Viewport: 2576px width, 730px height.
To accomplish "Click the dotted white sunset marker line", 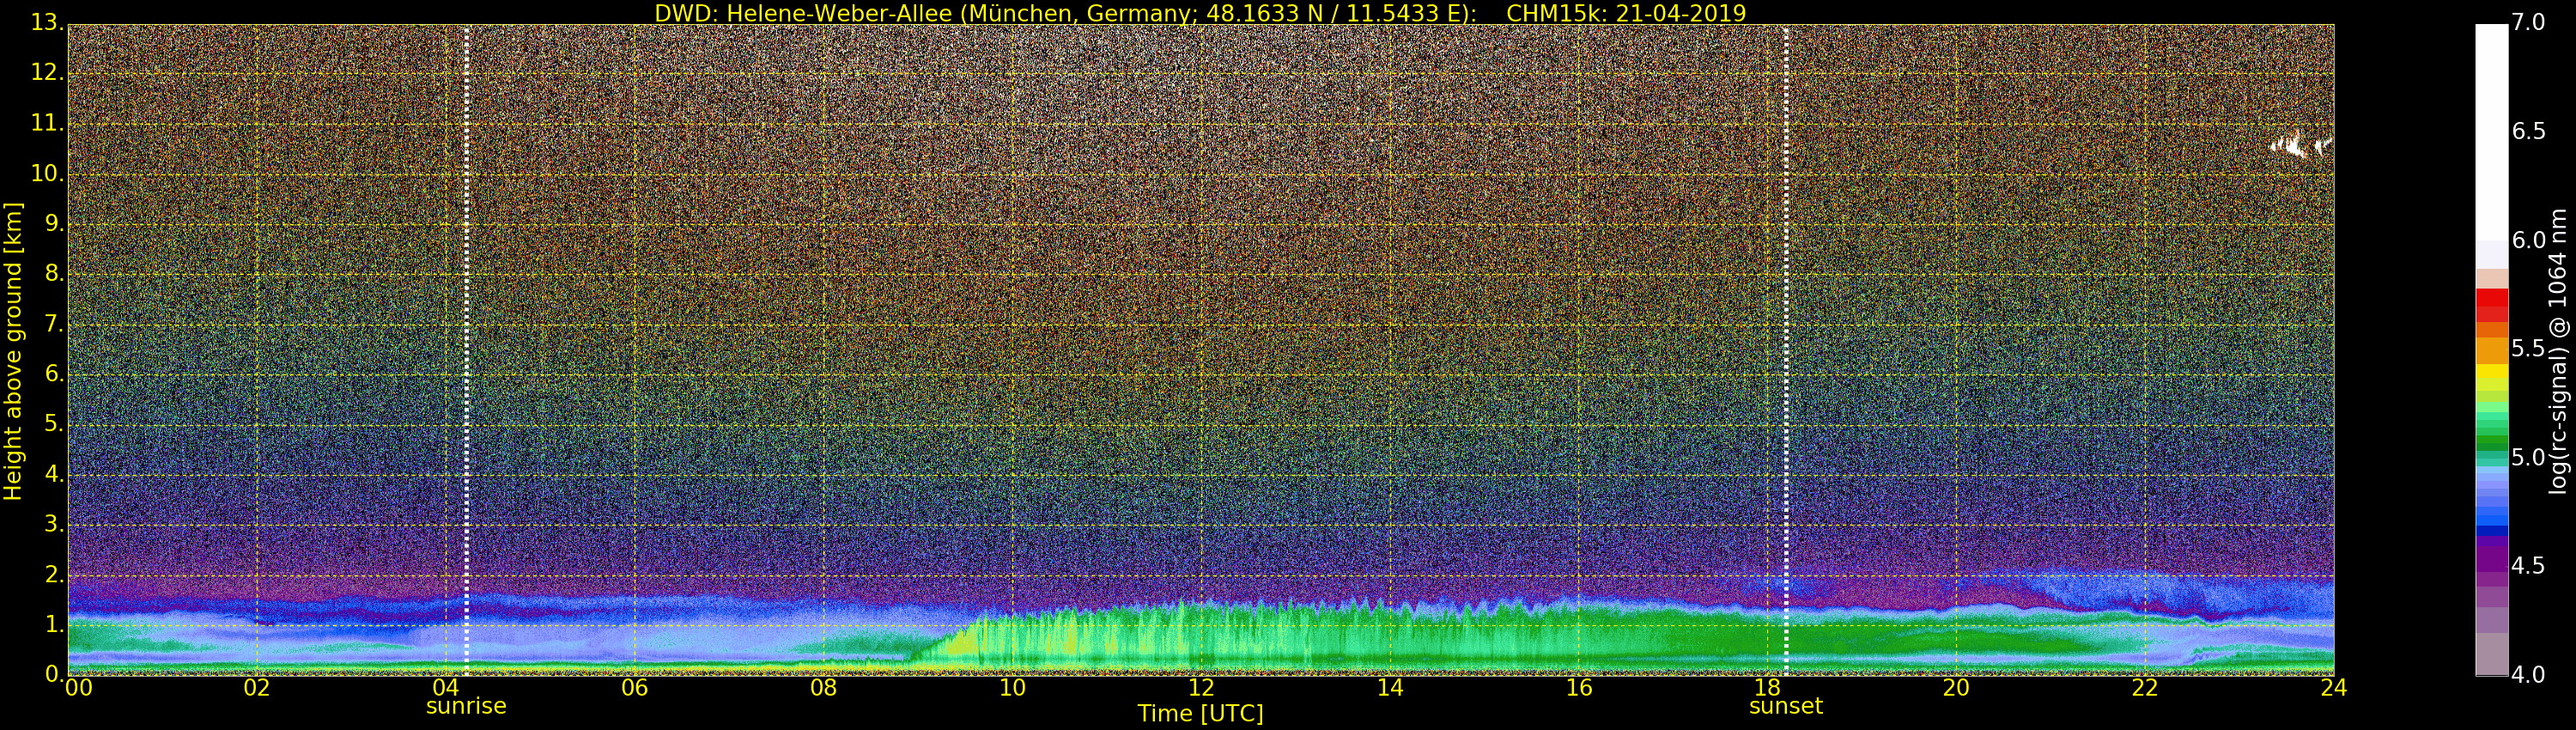I will 1785,350.
